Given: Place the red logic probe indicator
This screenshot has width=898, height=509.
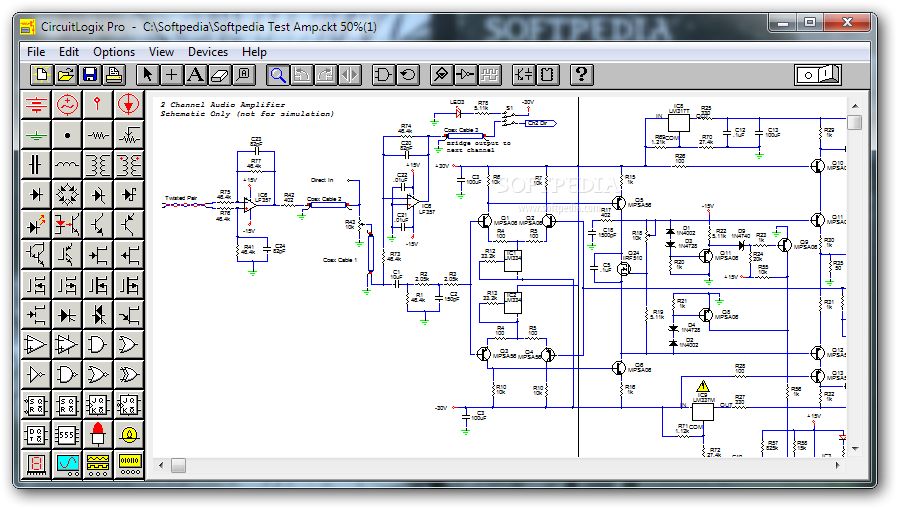Looking at the screenshot, I should (98, 435).
